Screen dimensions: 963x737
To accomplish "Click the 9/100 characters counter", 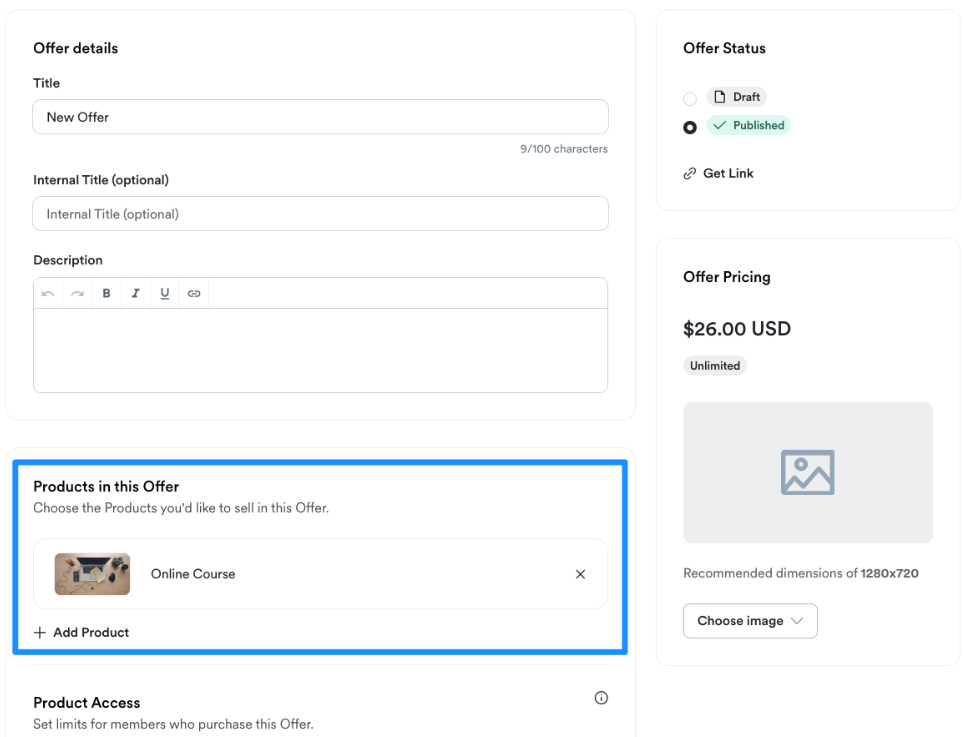I will 564,149.
